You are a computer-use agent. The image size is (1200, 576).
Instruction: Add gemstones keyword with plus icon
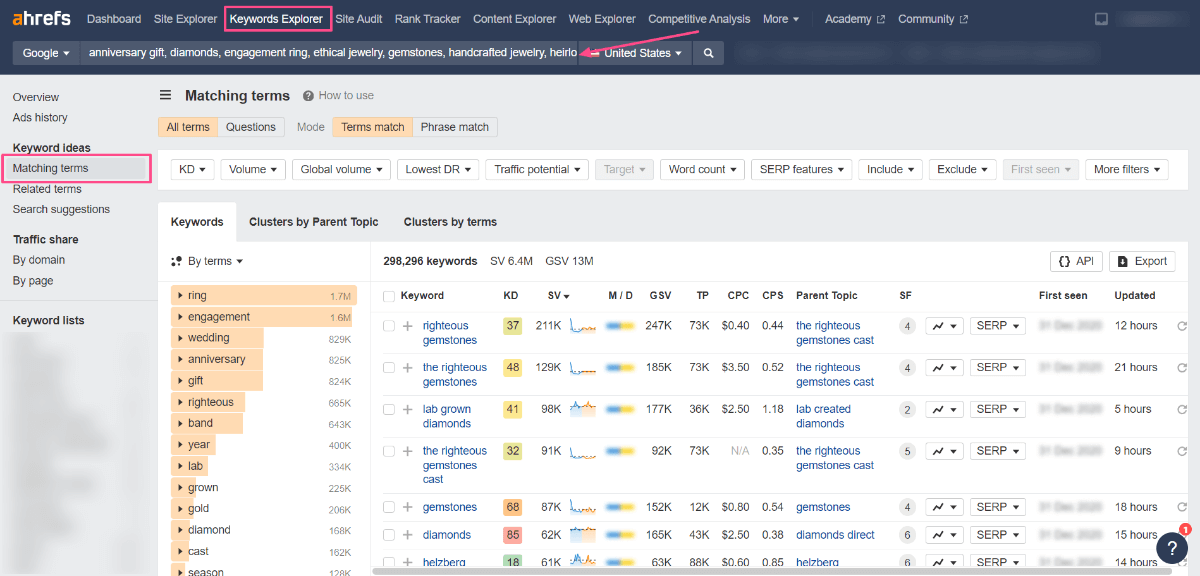pyautogui.click(x=407, y=507)
